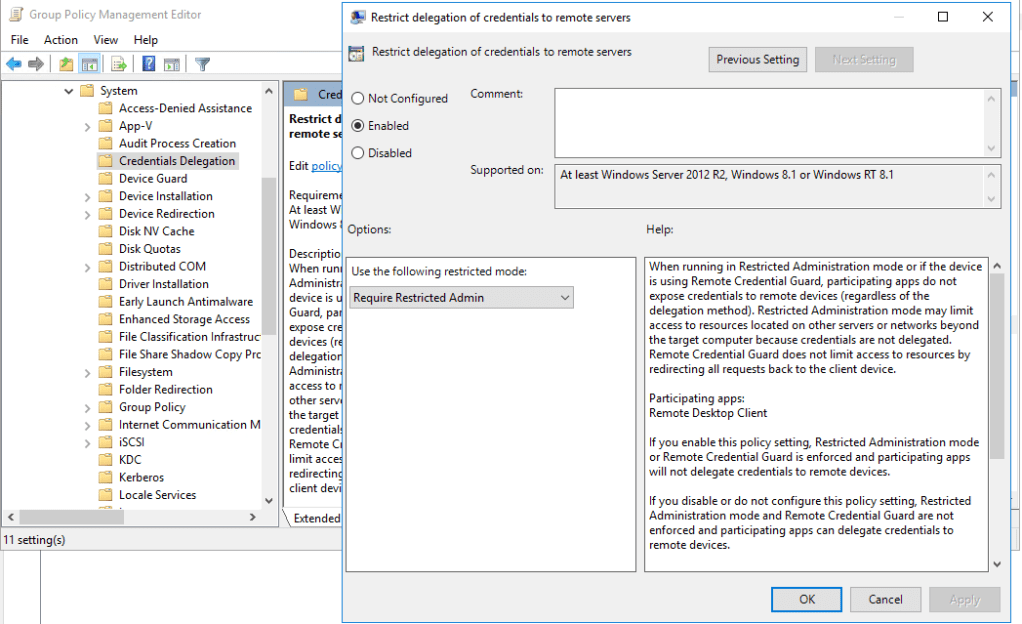Open Help via blue question mark icon
Viewport: 1022px width, 624px height.
pyautogui.click(x=148, y=64)
